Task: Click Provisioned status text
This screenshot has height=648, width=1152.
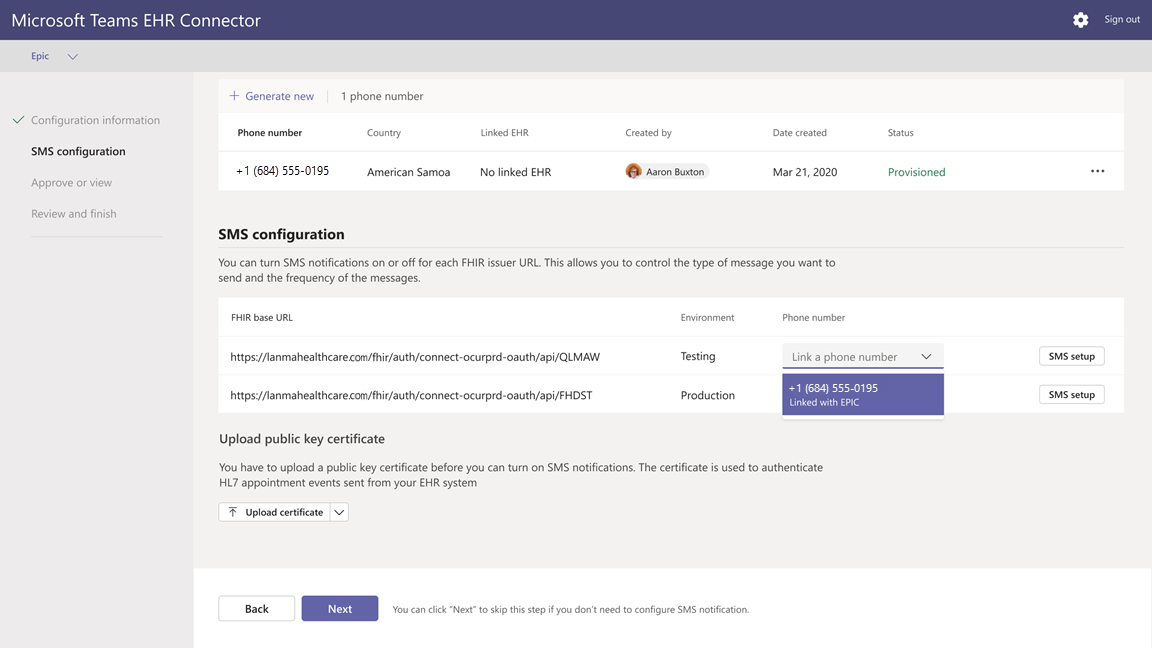Action: click(916, 172)
